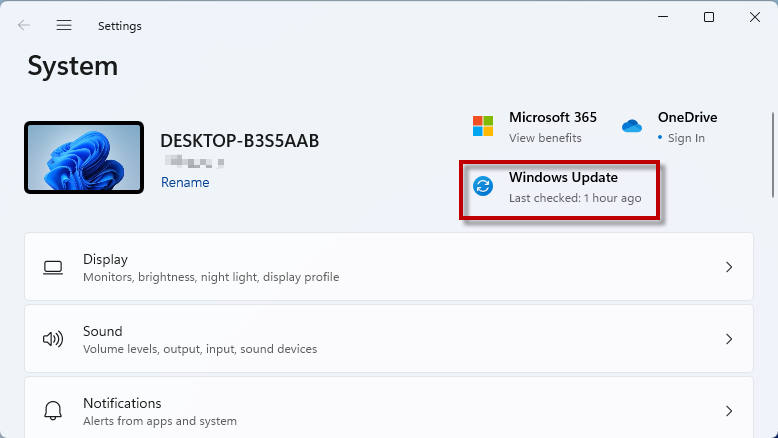Expand Notifications settings chevron
Image resolution: width=778 pixels, height=438 pixels.
tap(729, 411)
